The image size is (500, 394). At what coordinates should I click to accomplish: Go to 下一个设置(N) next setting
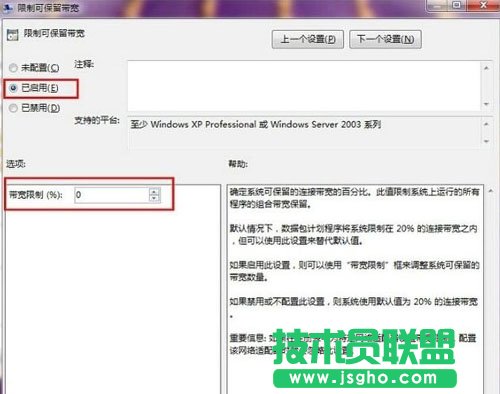point(385,39)
